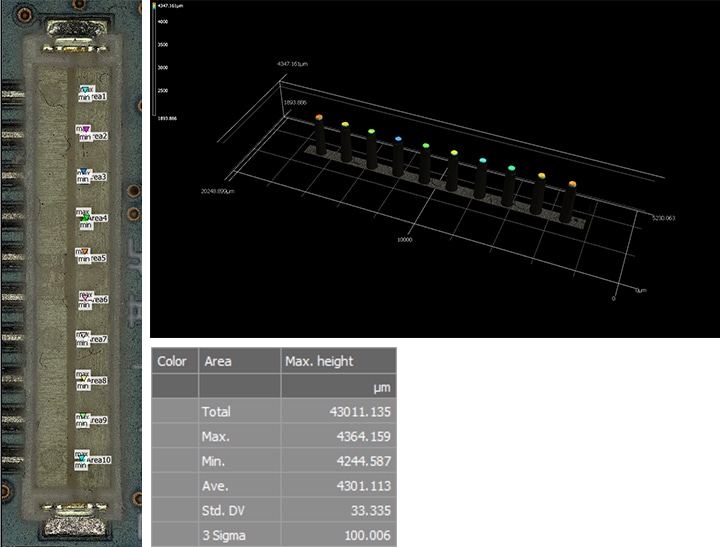Click the Area5 label on connector image
Viewport: 720px width, 547px height.
pos(98,259)
